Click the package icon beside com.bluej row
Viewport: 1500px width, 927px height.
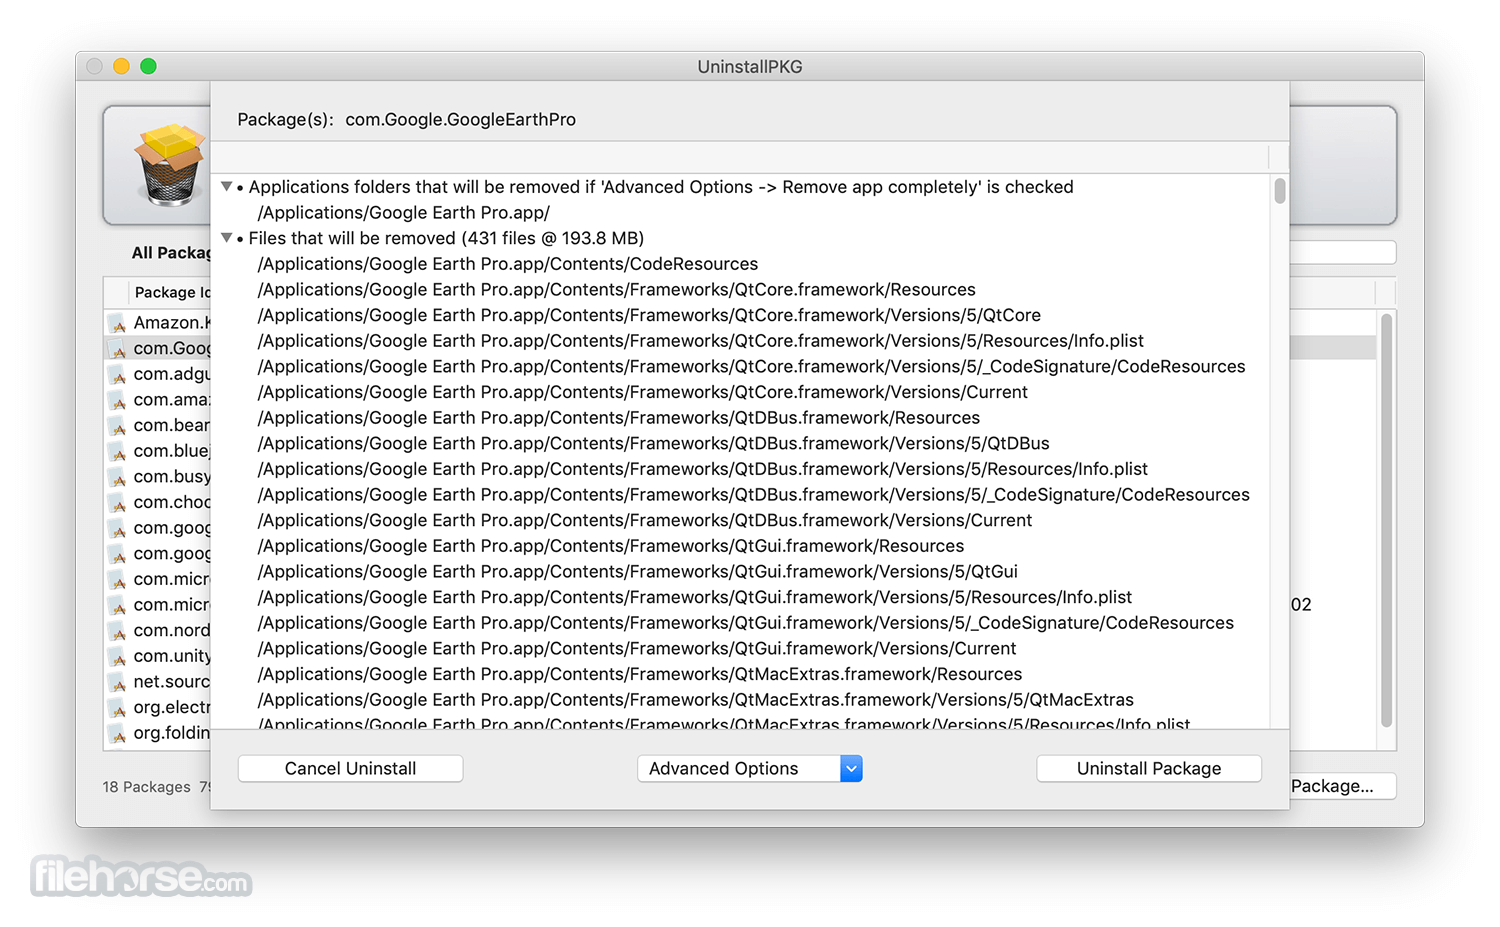118,451
